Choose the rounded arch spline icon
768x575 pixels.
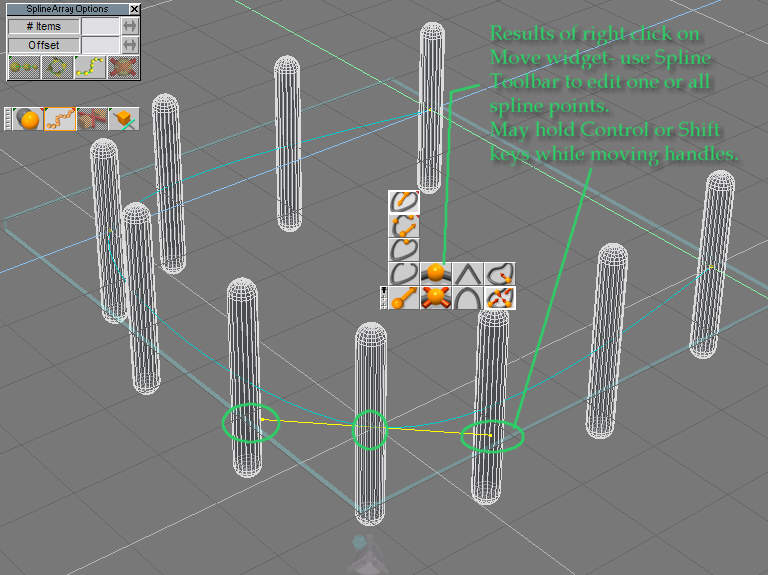(467, 297)
